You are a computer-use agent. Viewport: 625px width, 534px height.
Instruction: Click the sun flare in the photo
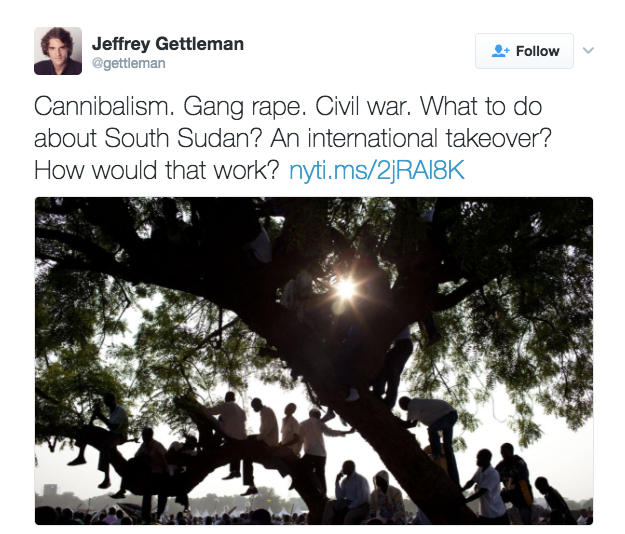(346, 288)
